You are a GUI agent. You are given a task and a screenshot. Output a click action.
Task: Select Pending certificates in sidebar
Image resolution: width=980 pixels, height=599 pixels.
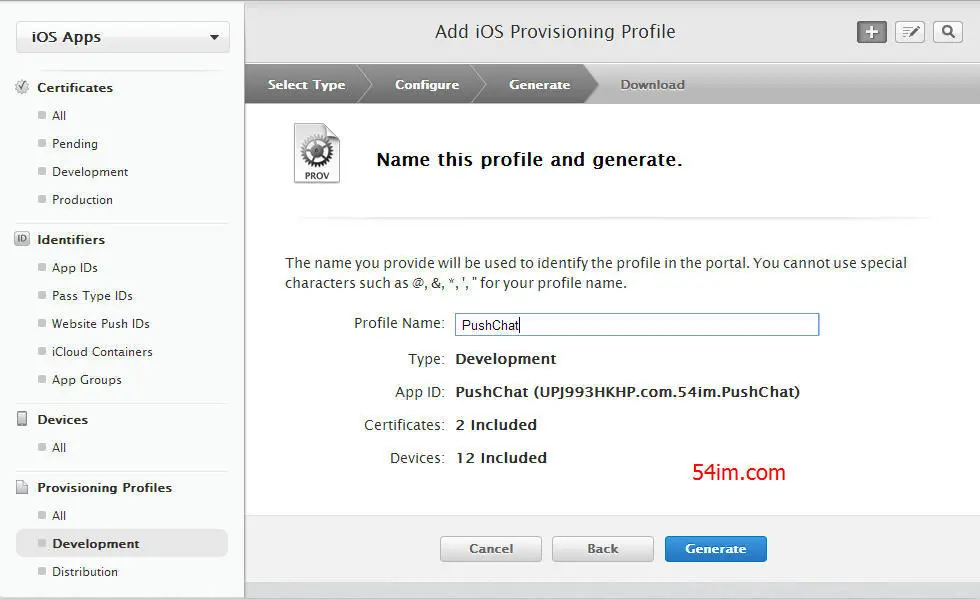point(75,144)
